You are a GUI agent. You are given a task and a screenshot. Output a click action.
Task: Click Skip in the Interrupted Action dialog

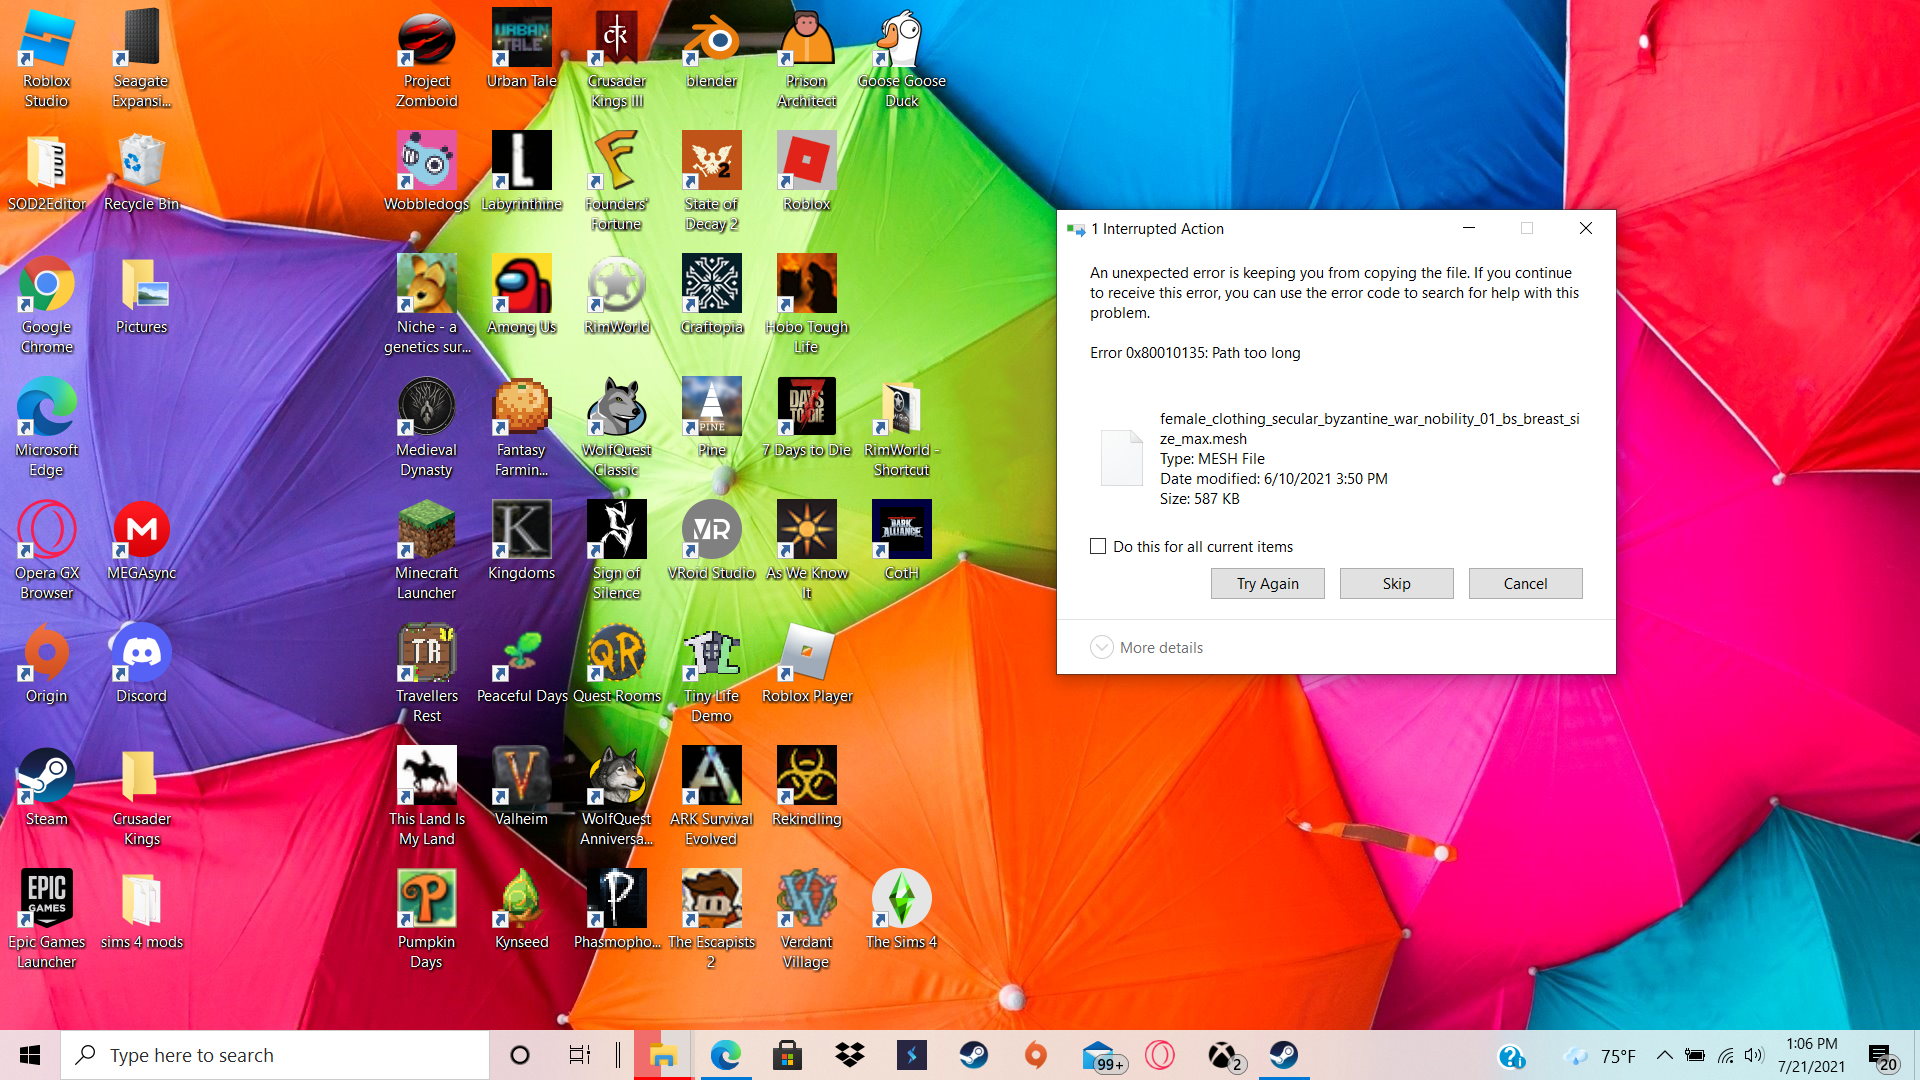click(x=1396, y=583)
